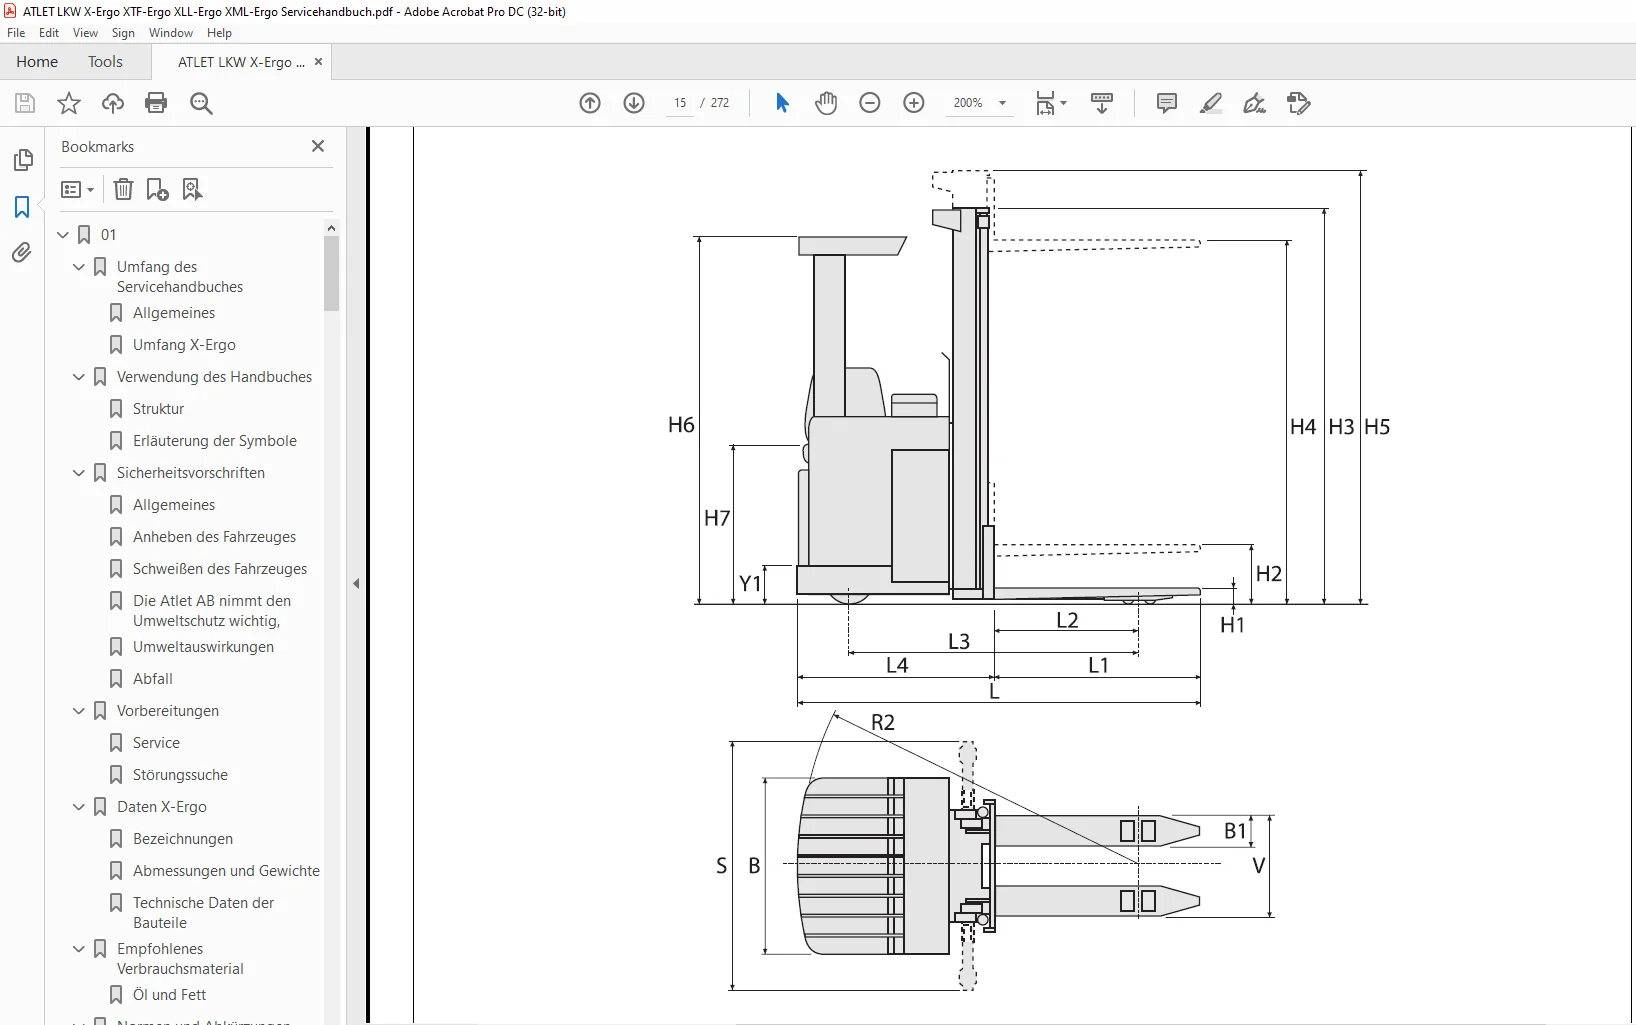This screenshot has width=1636, height=1025.
Task: Open Technische Daten der Bauteile bookmark
Action: pos(203,913)
